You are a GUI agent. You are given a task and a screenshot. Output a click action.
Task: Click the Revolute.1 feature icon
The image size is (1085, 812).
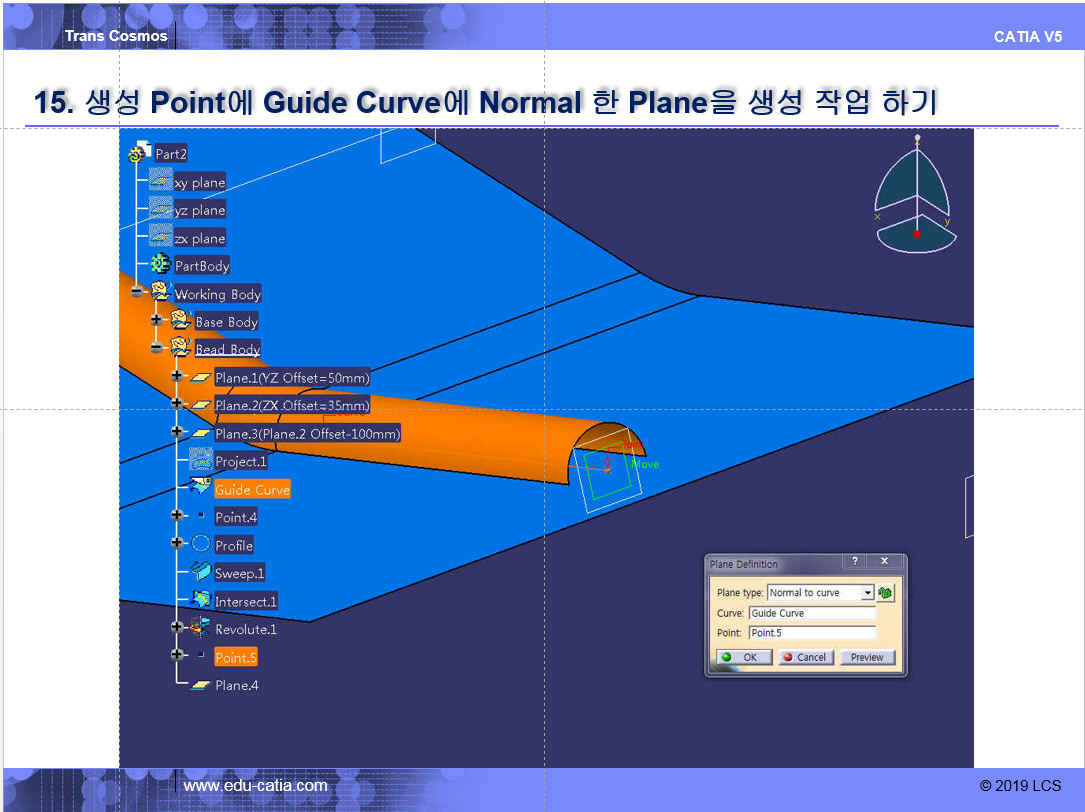pos(200,628)
